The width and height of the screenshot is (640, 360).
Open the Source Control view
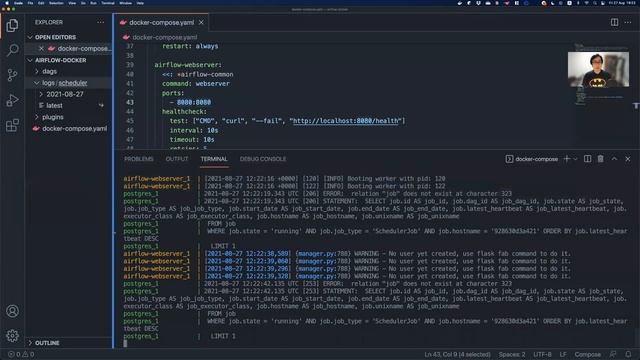[x=12, y=75]
